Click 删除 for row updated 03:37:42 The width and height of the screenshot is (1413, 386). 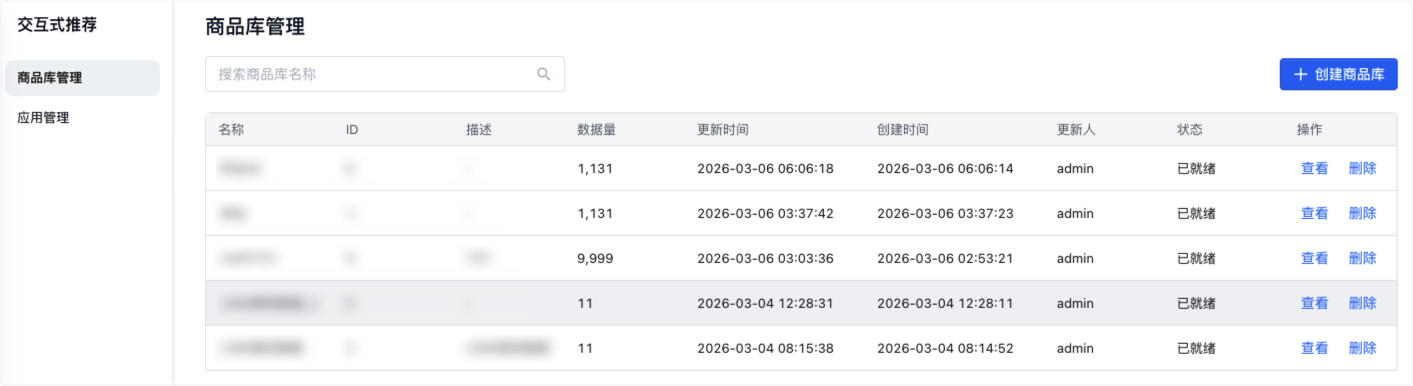click(1362, 213)
